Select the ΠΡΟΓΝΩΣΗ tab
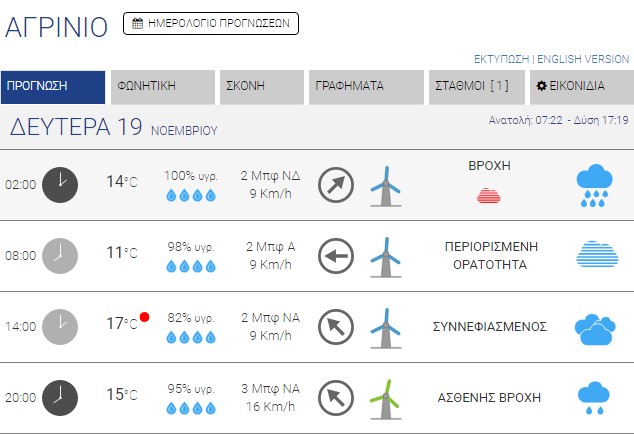Image resolution: width=634 pixels, height=434 pixels. (53, 86)
